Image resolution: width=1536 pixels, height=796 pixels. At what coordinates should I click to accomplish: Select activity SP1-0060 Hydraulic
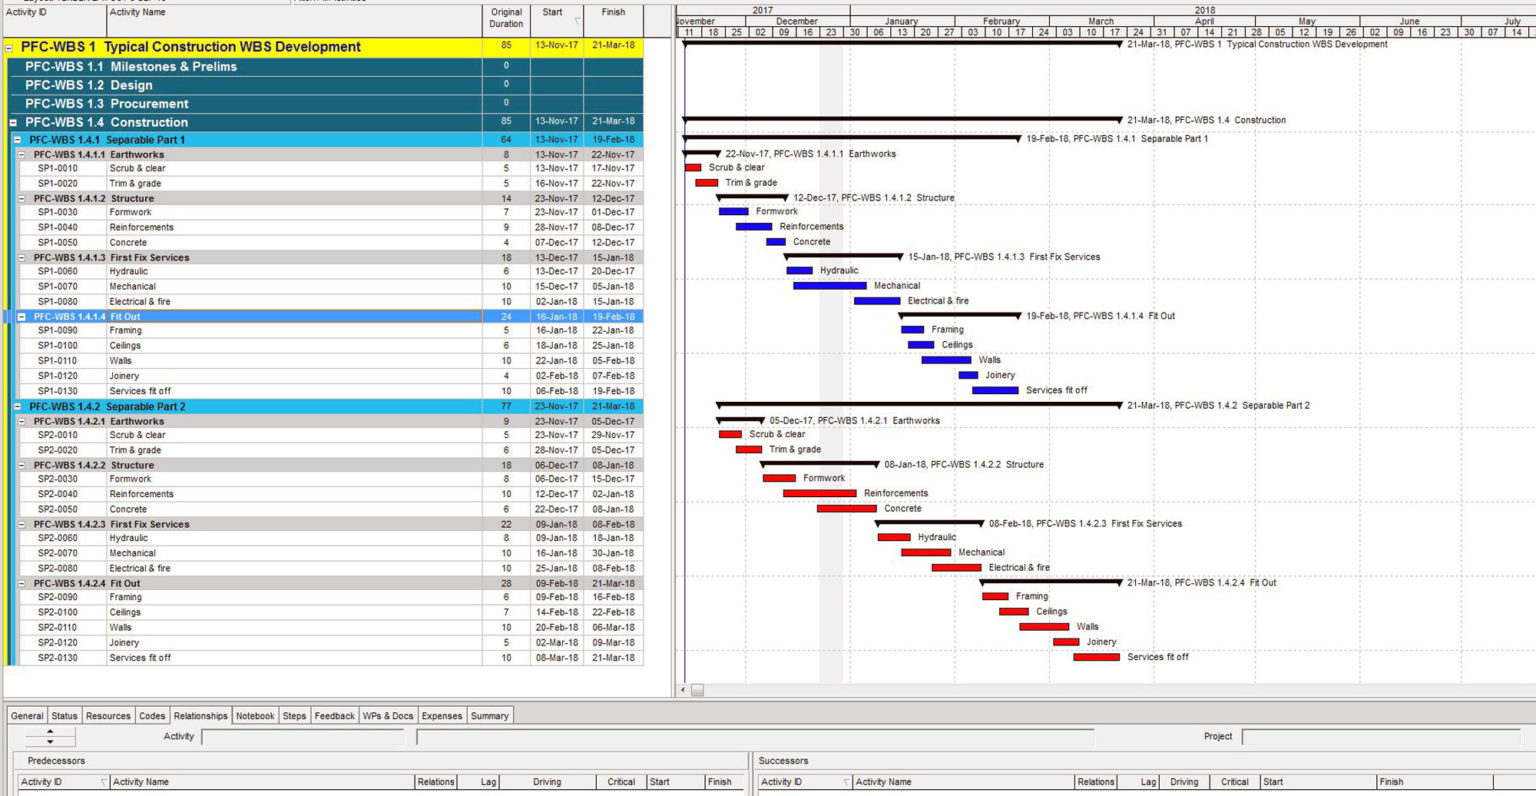128,271
